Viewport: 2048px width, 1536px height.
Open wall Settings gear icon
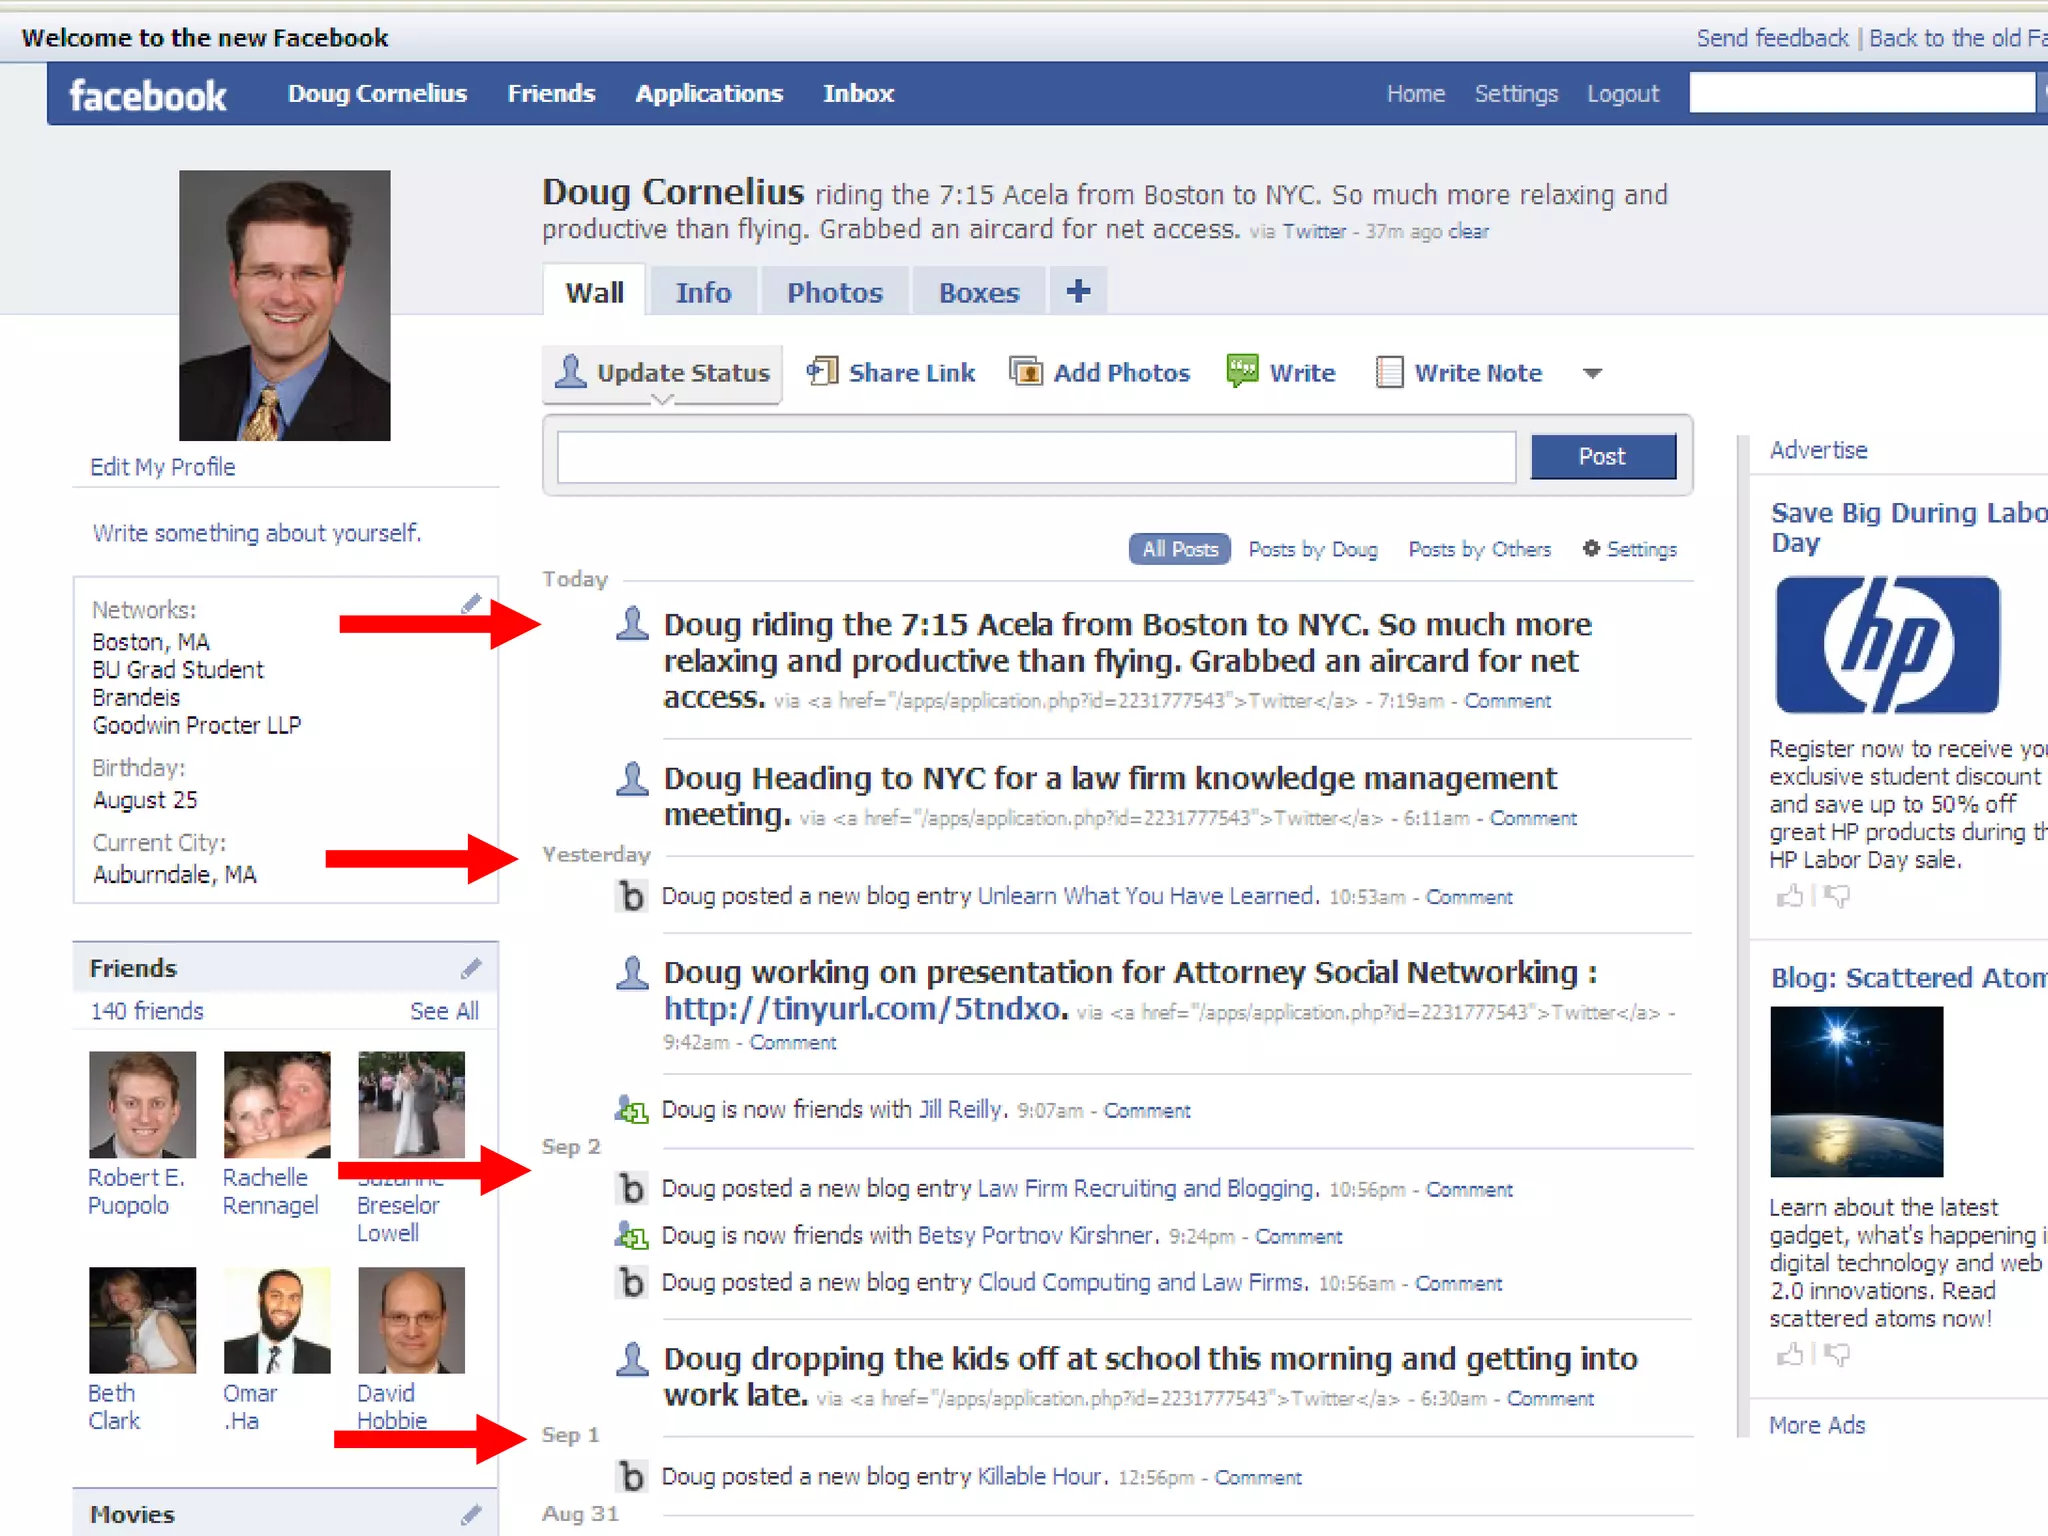[1591, 548]
